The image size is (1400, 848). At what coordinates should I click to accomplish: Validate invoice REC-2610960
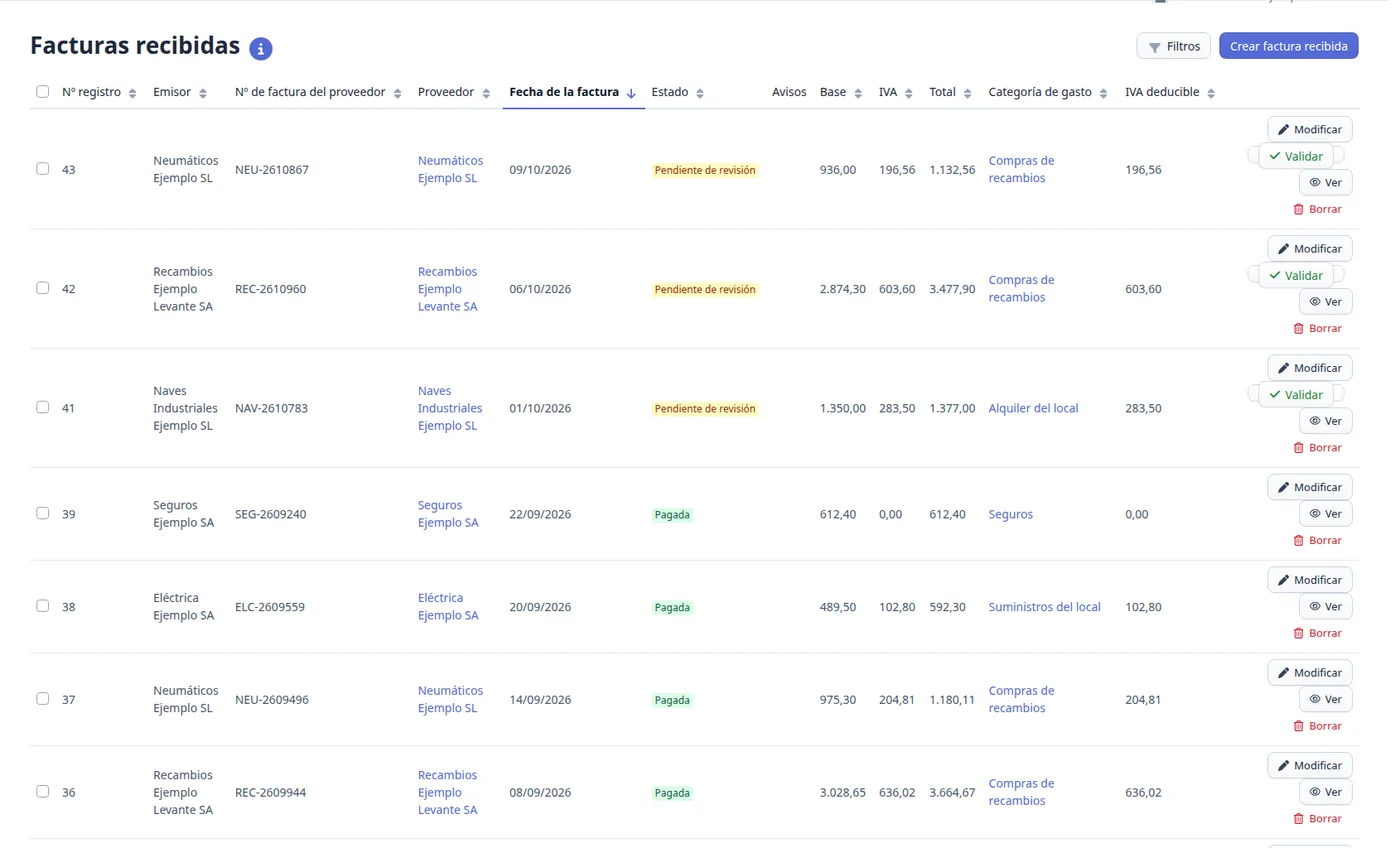pos(1296,275)
